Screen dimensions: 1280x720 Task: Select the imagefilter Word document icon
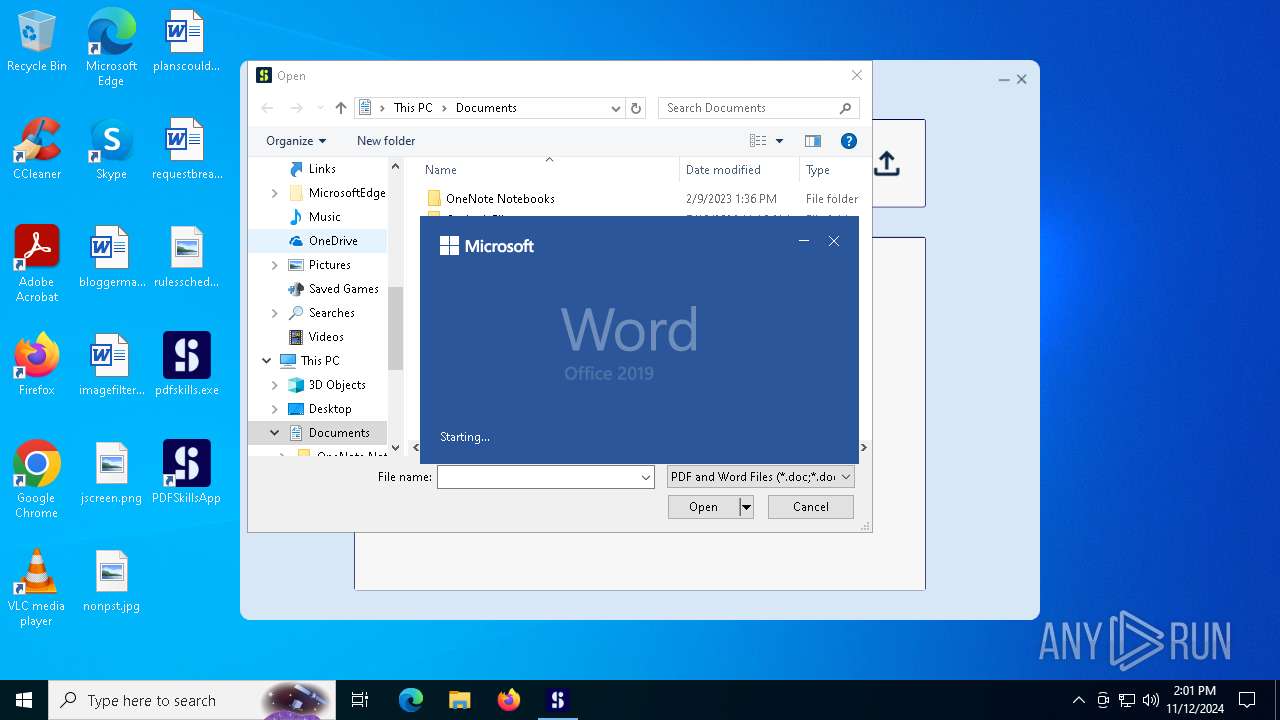(x=111, y=365)
